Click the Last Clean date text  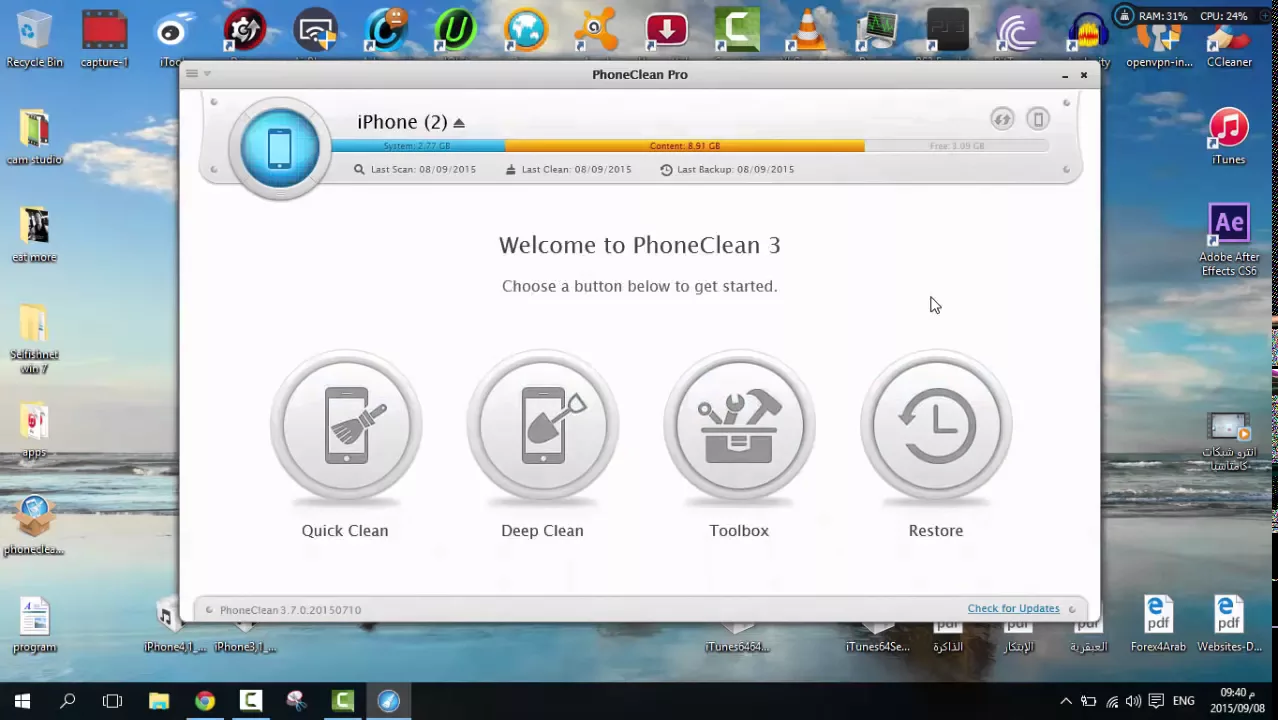[x=576, y=169]
